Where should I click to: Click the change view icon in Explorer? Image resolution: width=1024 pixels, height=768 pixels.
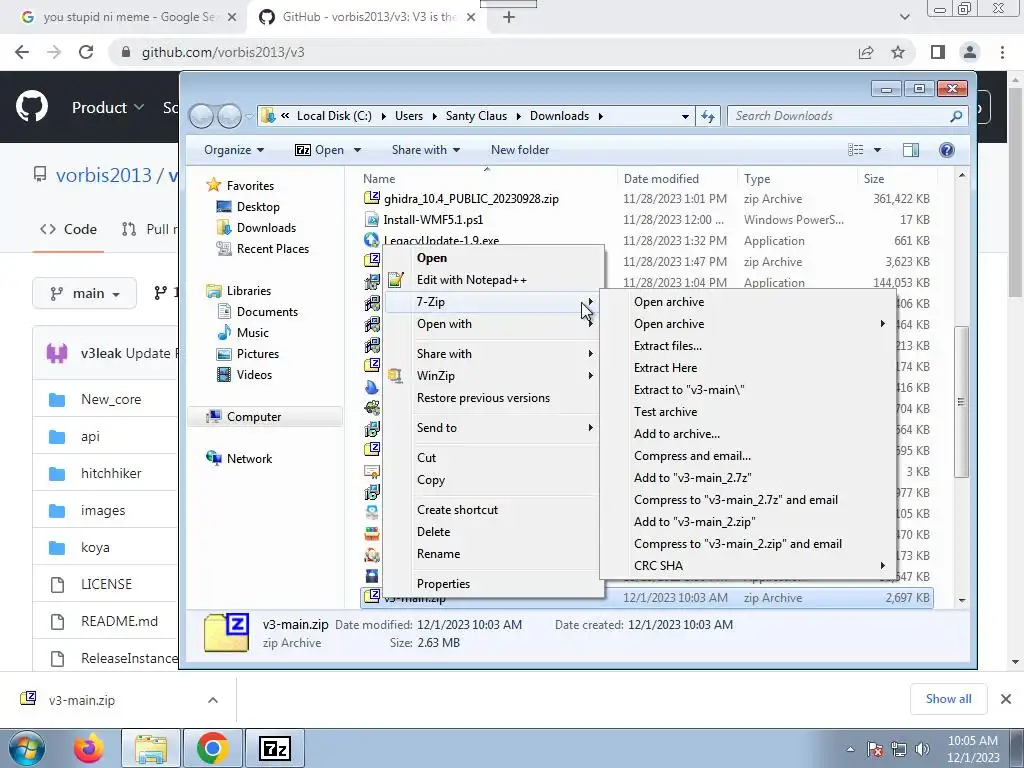point(856,150)
